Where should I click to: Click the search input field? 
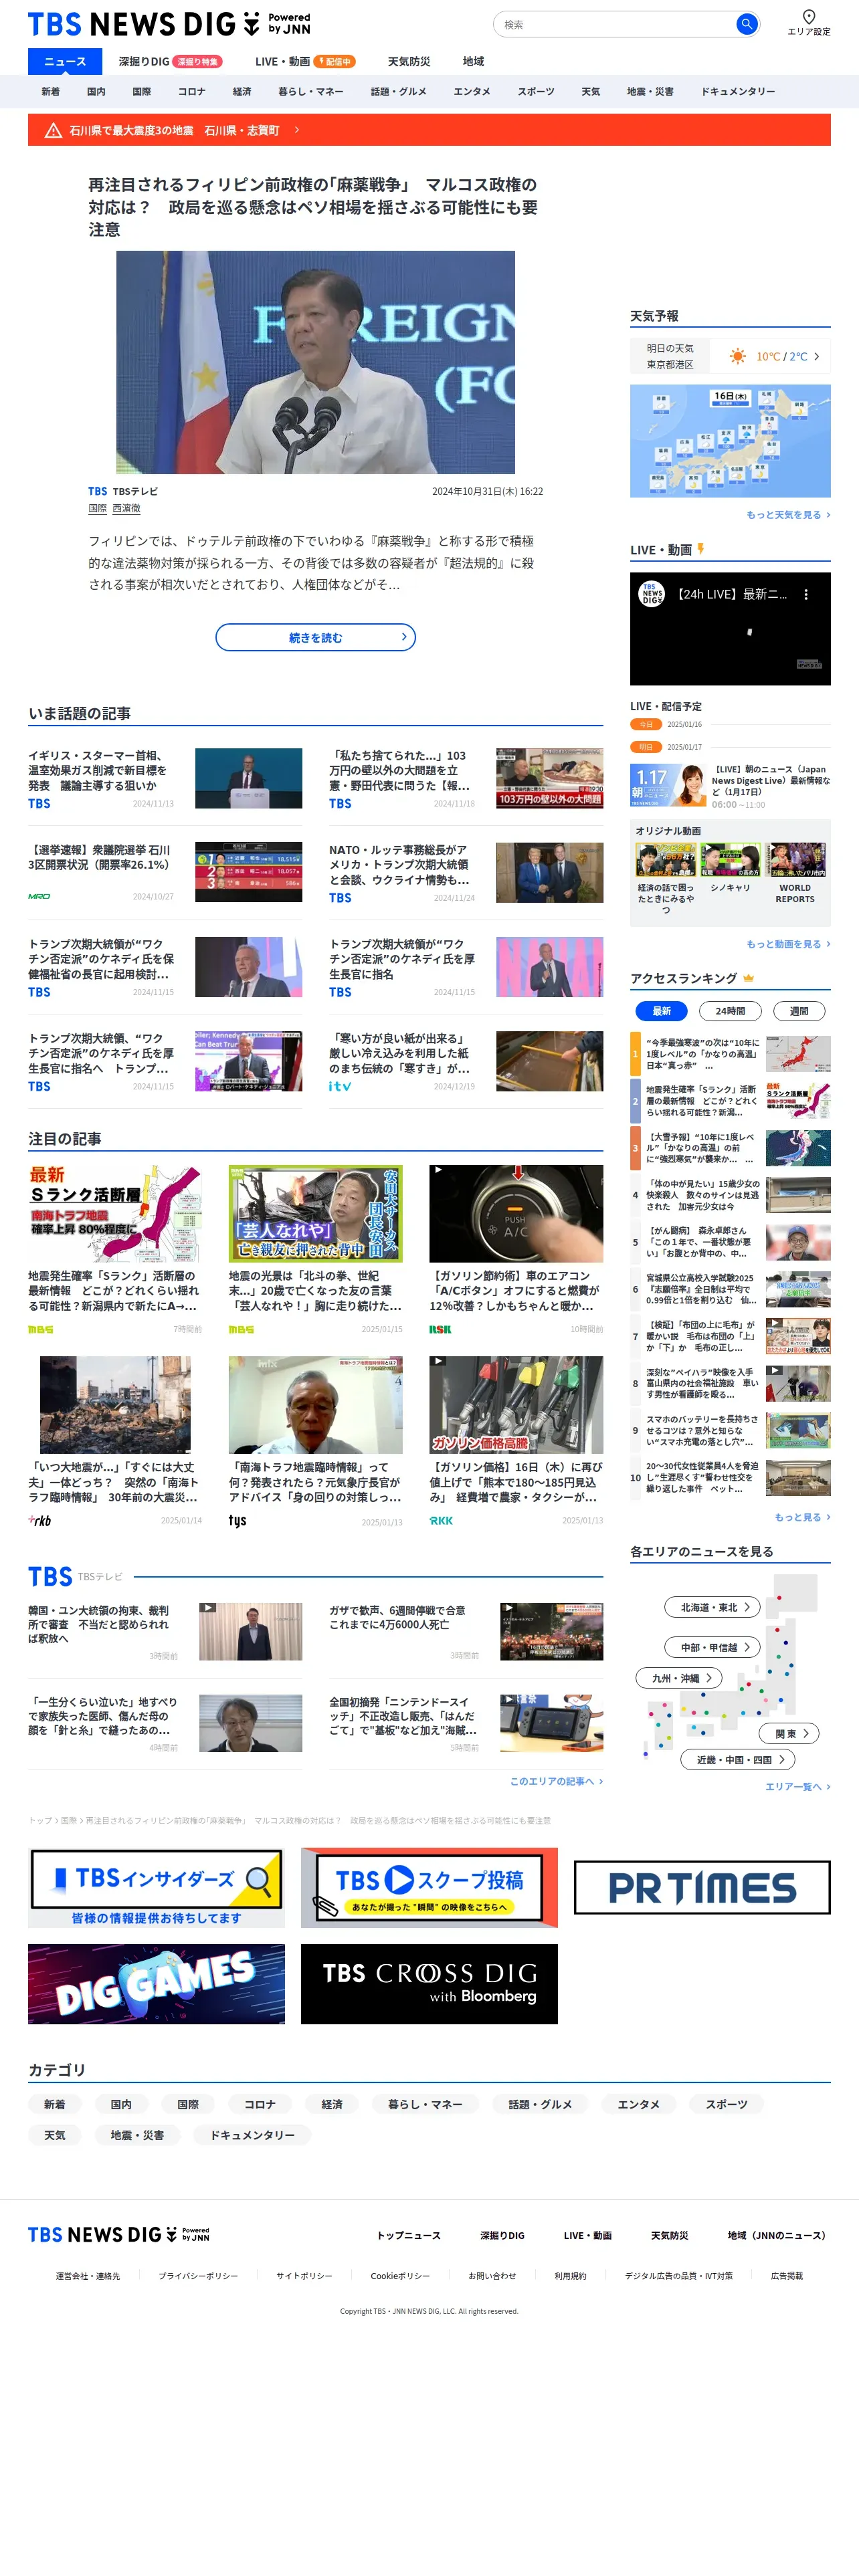pyautogui.click(x=615, y=24)
